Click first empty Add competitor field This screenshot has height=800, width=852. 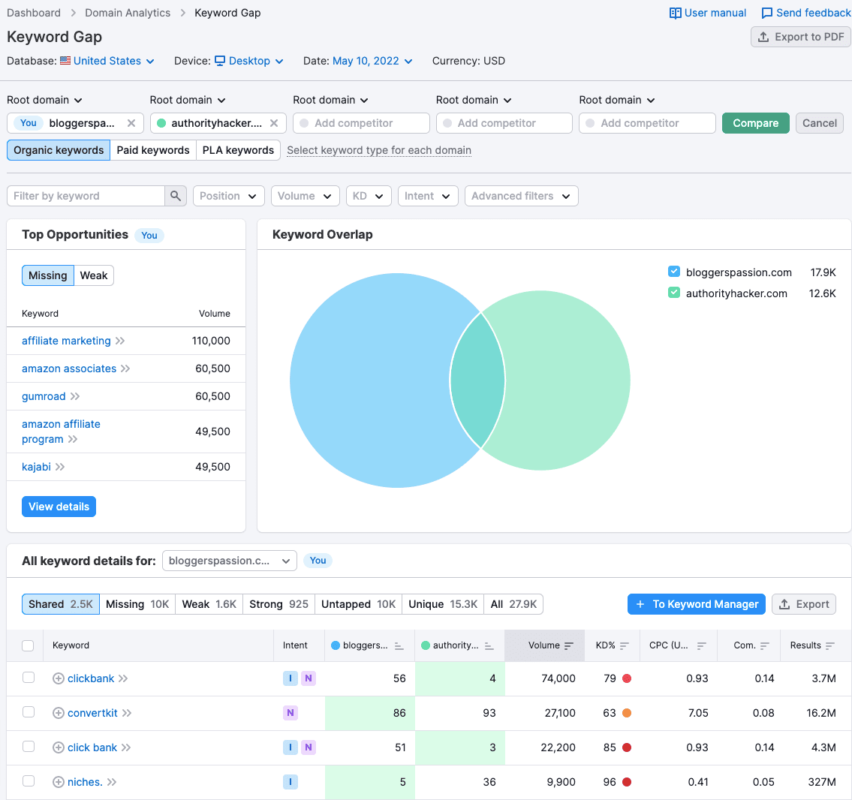tap(361, 123)
